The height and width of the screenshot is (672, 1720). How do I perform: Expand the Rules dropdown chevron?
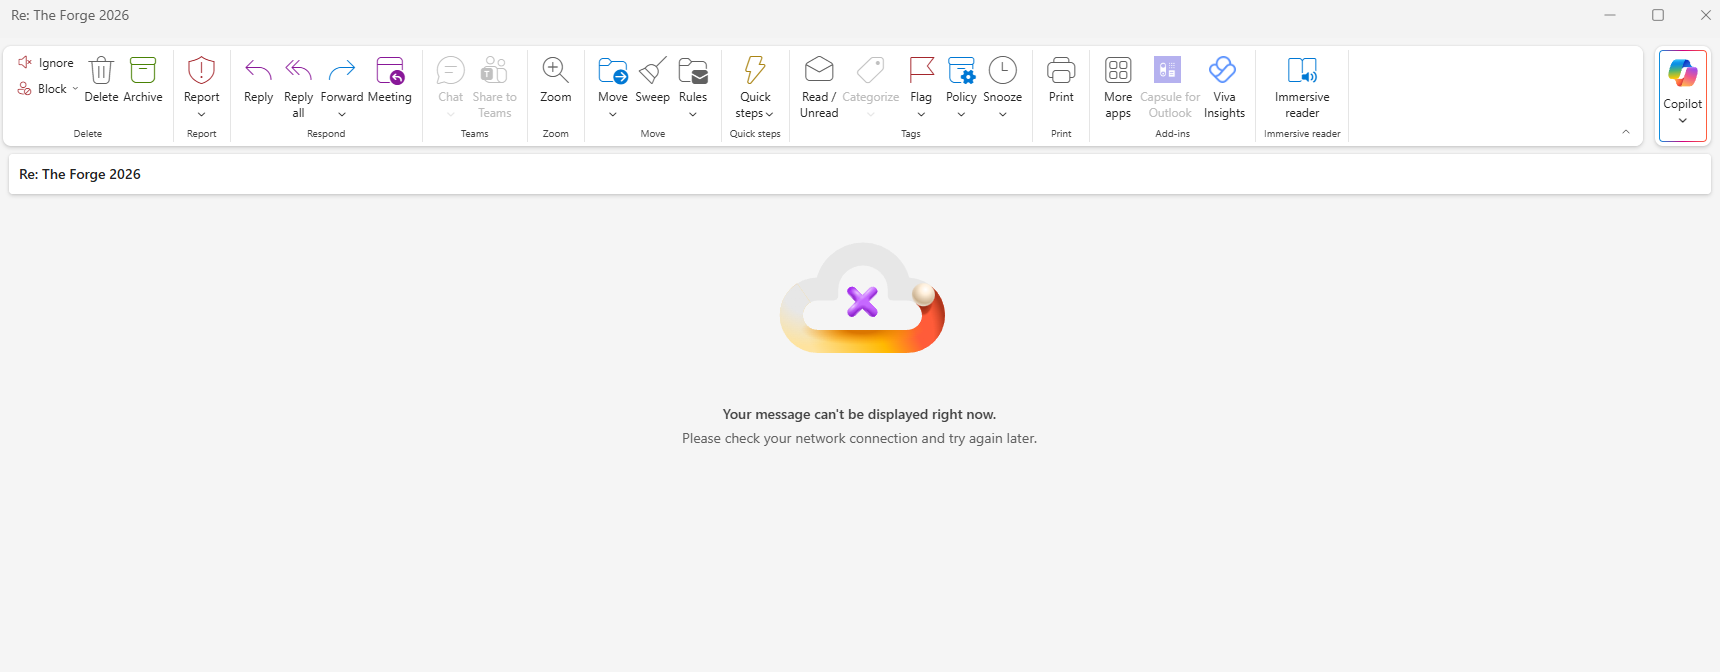[x=693, y=114]
